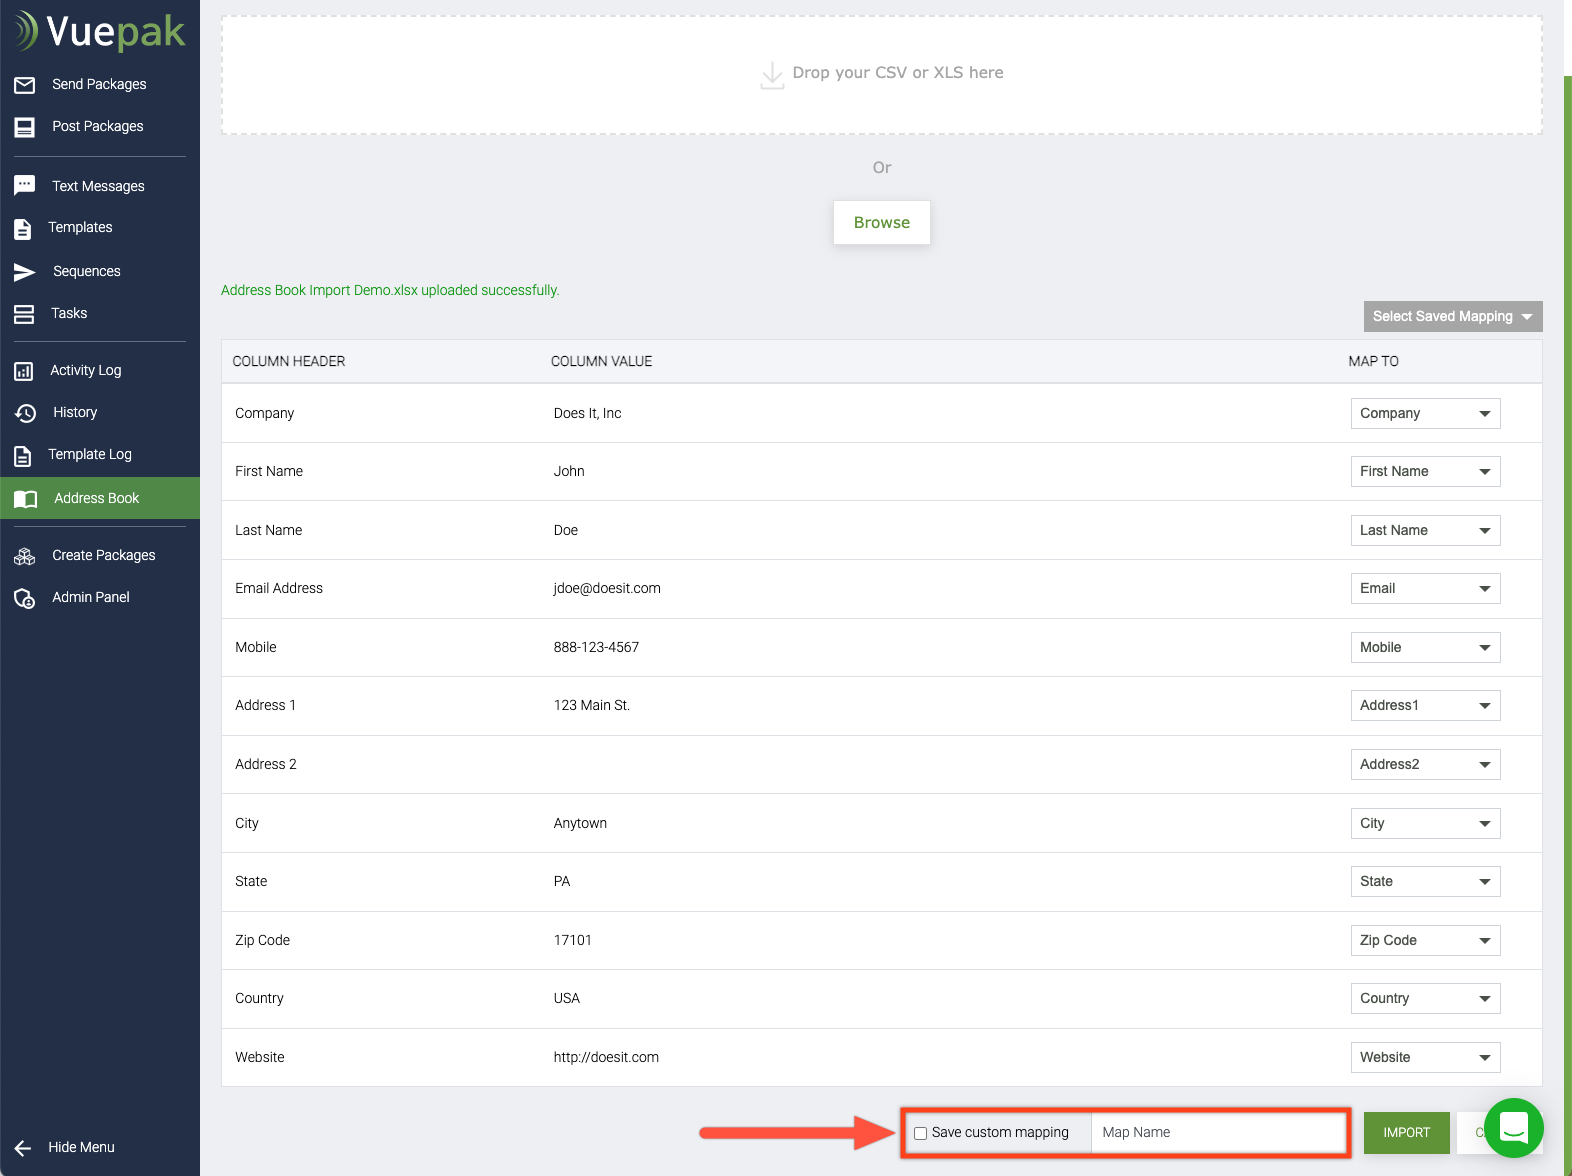Open Templates in the sidebar
This screenshot has height=1176, width=1572.
point(80,228)
